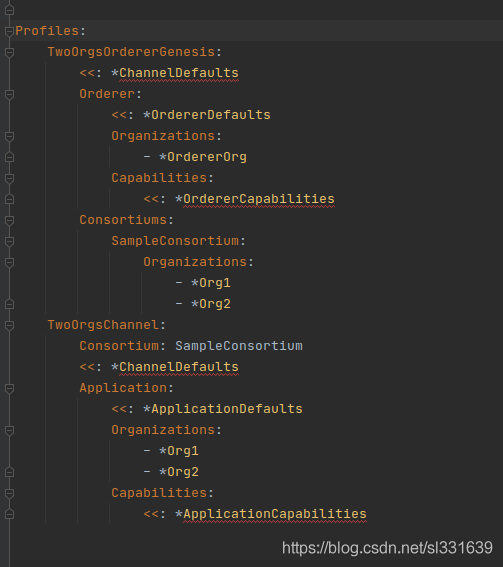The width and height of the screenshot is (503, 567).
Task: Fold the Organizations block above *OrdererOrg
Action: tap(9, 136)
